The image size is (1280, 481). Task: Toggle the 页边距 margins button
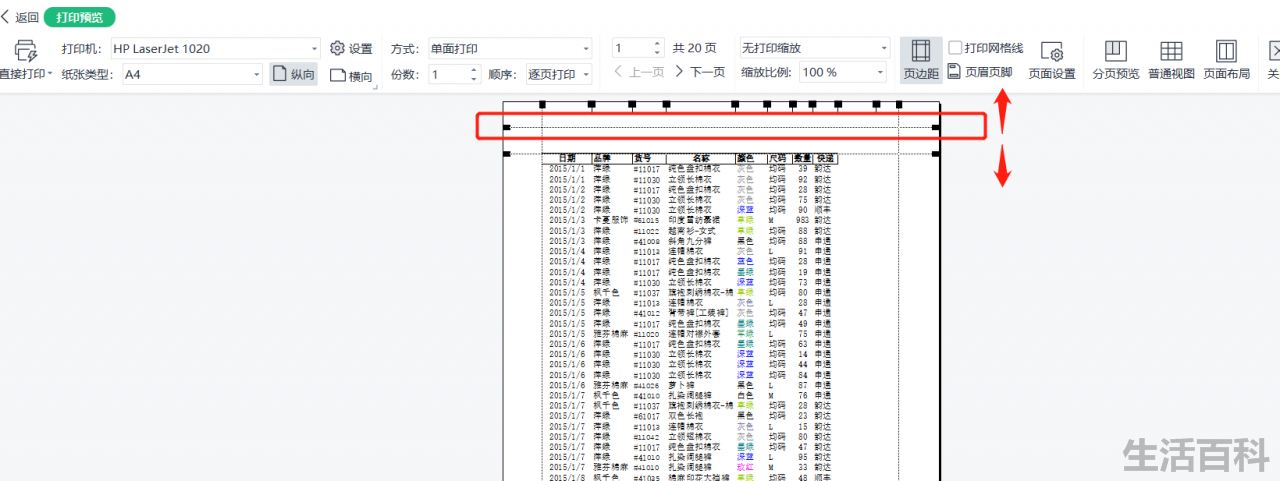click(x=920, y=59)
